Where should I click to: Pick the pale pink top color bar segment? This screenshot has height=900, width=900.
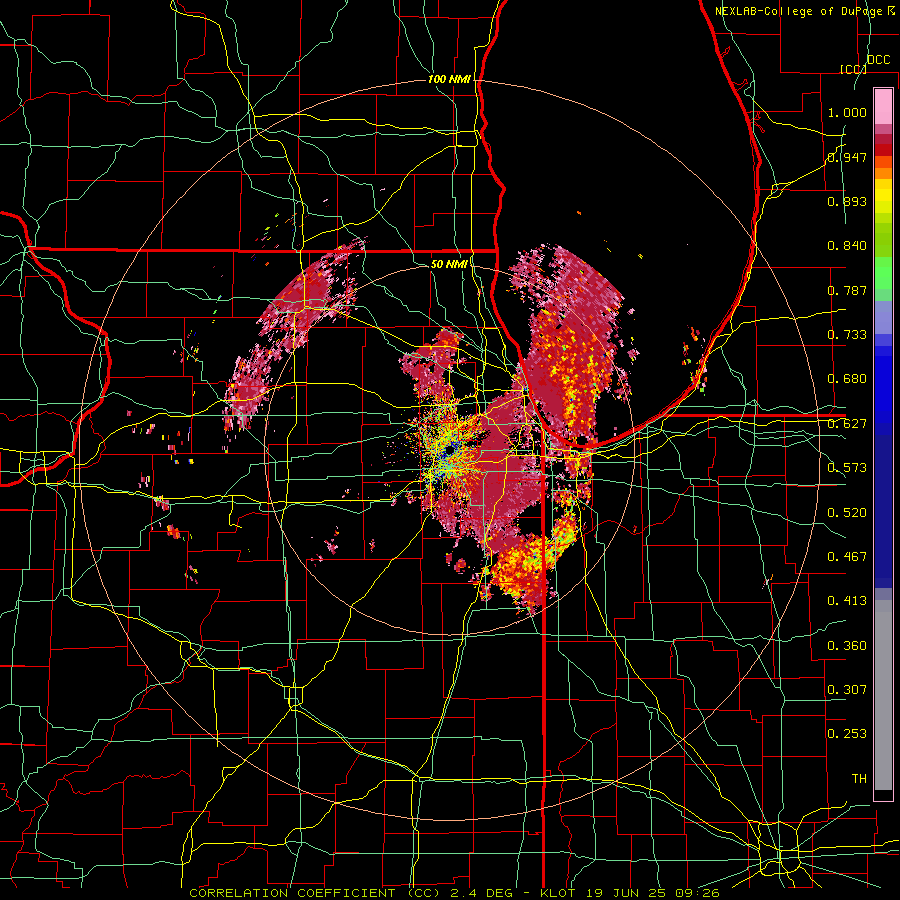883,106
